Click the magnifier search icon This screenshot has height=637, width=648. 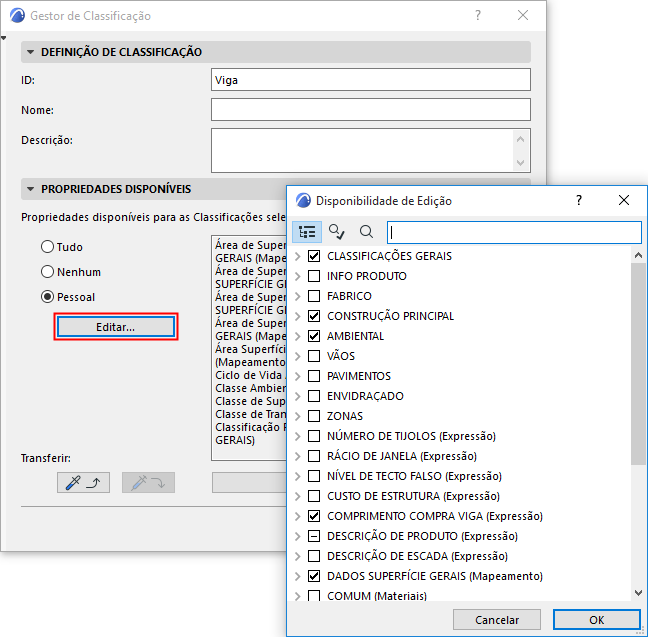pyautogui.click(x=366, y=232)
